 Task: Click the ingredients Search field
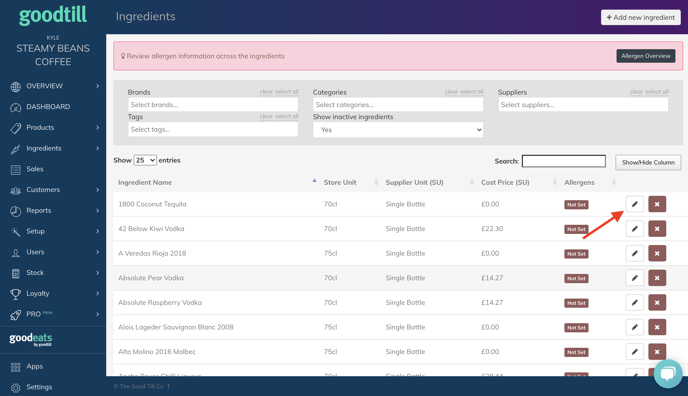pos(563,161)
